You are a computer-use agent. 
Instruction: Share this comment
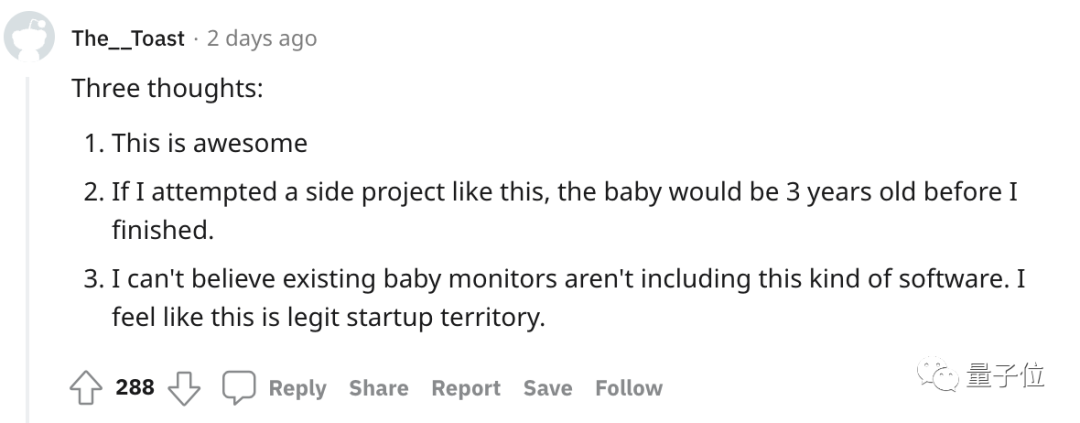click(x=378, y=388)
